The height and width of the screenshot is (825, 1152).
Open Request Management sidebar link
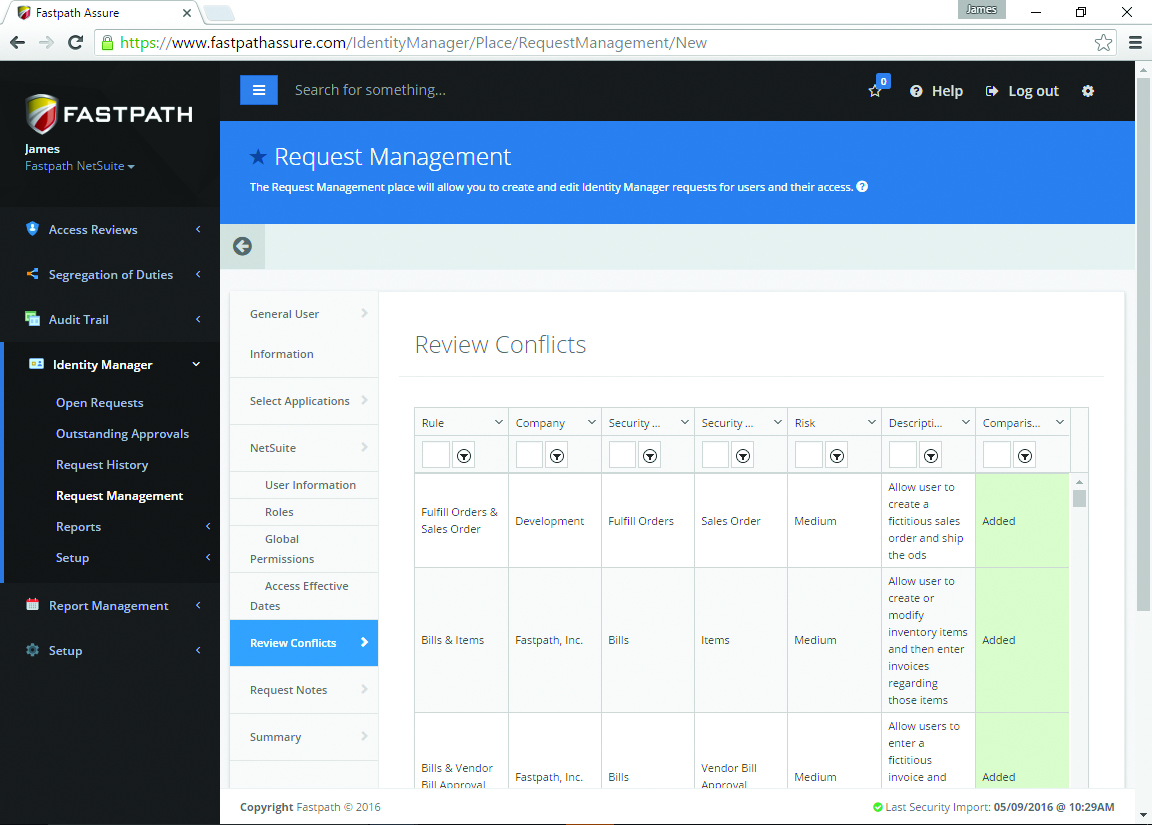click(120, 496)
